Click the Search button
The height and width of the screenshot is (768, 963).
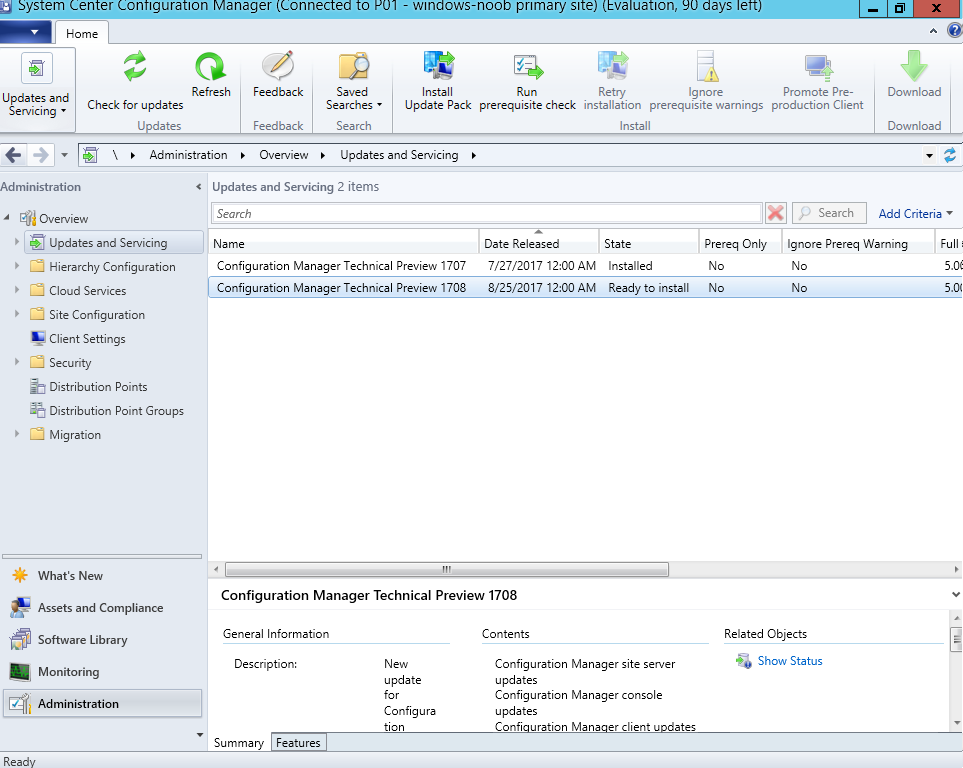coord(829,213)
